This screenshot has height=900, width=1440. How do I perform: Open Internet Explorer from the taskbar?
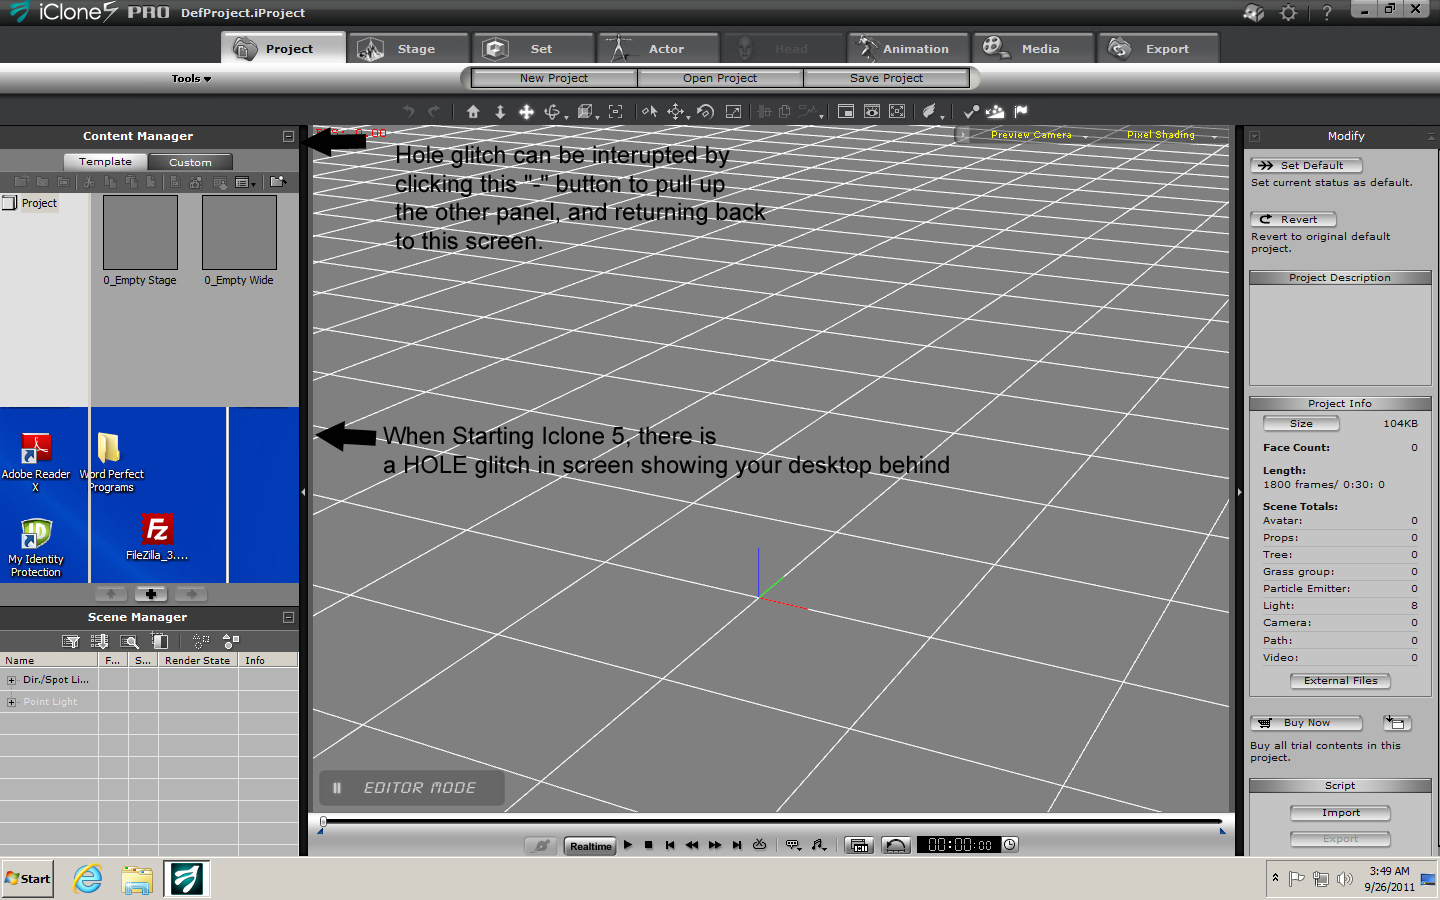tap(88, 879)
